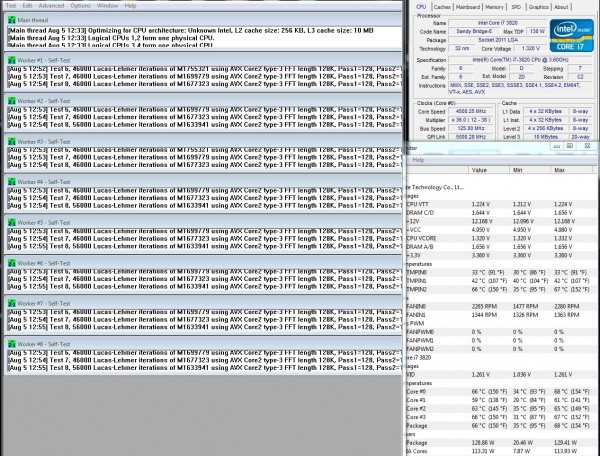Click the Worker #1 Self-Test window icon

click(x=12, y=60)
